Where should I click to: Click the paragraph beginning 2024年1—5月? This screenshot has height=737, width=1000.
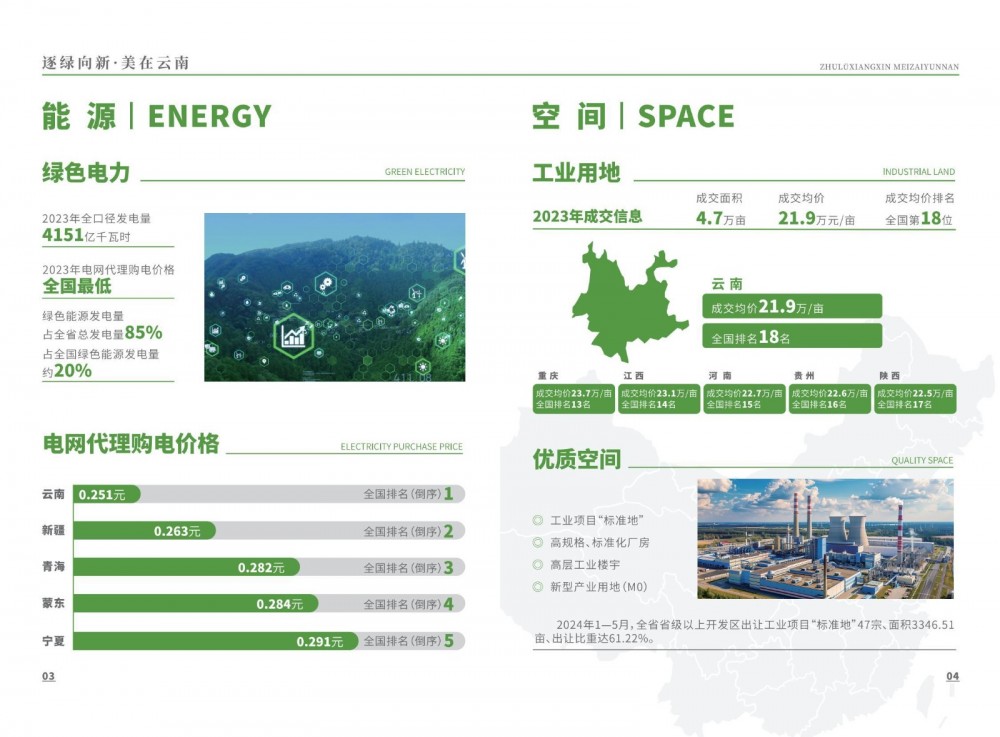pos(744,631)
